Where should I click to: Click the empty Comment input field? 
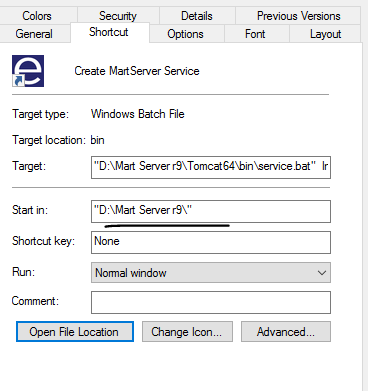[x=211, y=302]
